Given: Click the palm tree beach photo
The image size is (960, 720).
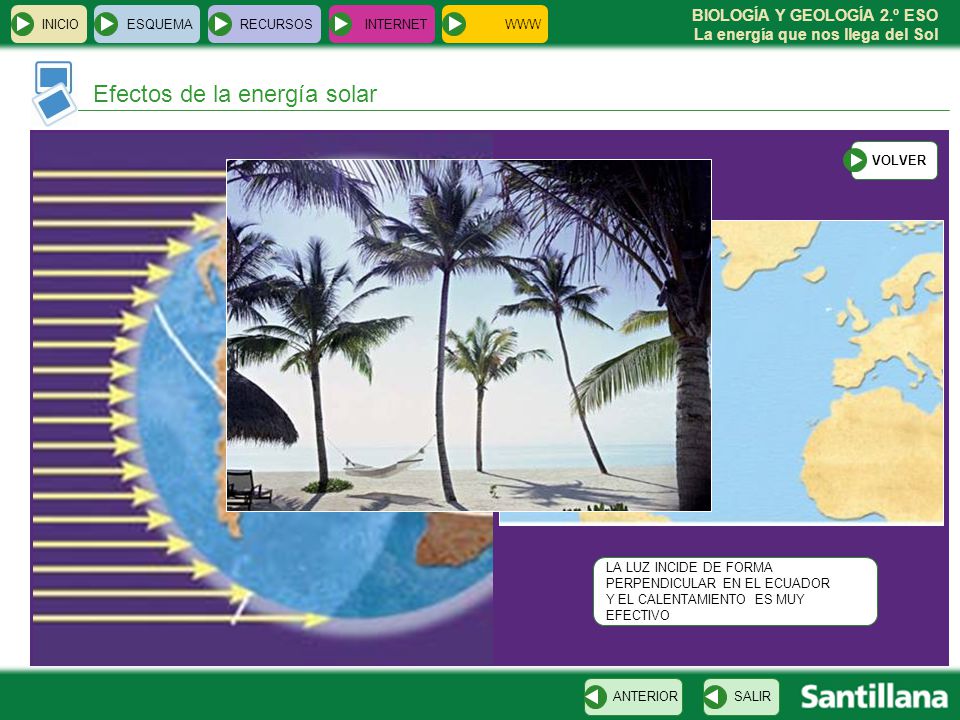Looking at the screenshot, I should [469, 336].
